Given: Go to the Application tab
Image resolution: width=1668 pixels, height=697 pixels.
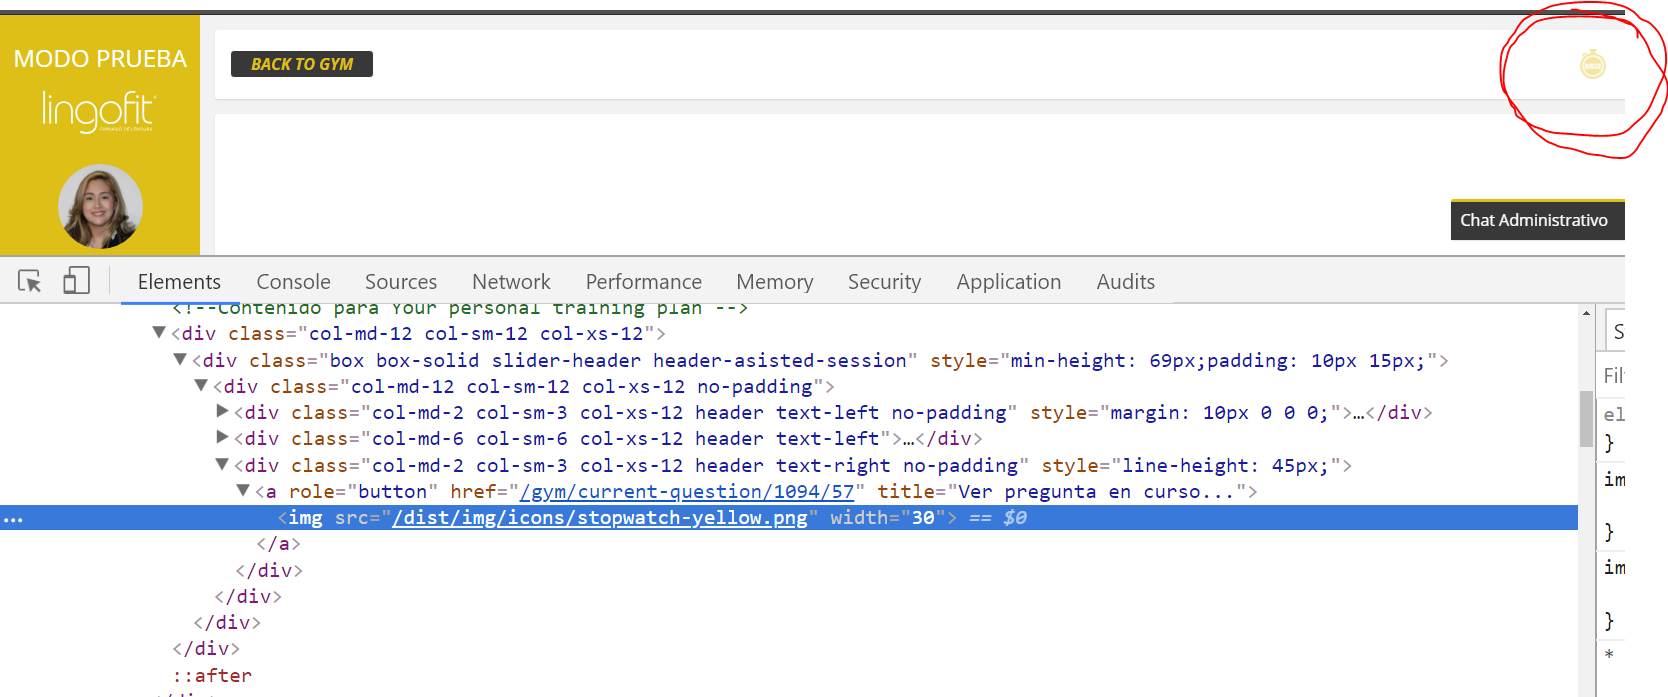Looking at the screenshot, I should (1008, 282).
